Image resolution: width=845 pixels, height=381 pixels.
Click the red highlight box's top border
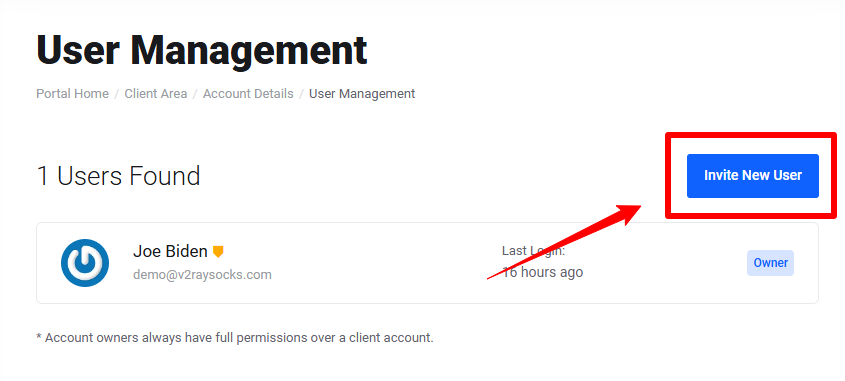[x=751, y=135]
